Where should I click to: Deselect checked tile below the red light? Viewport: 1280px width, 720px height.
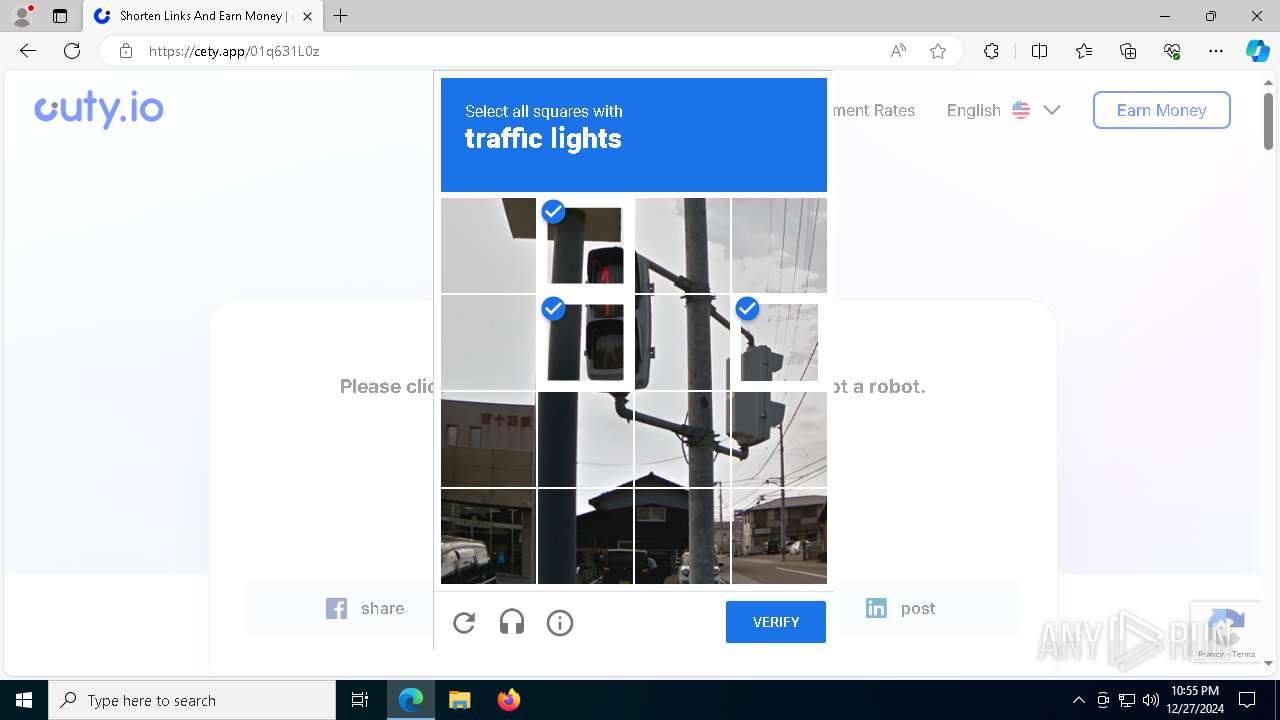point(585,342)
